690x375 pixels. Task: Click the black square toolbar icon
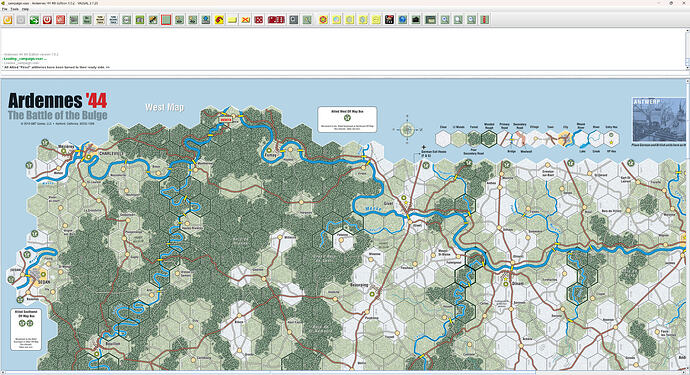(x=389, y=19)
